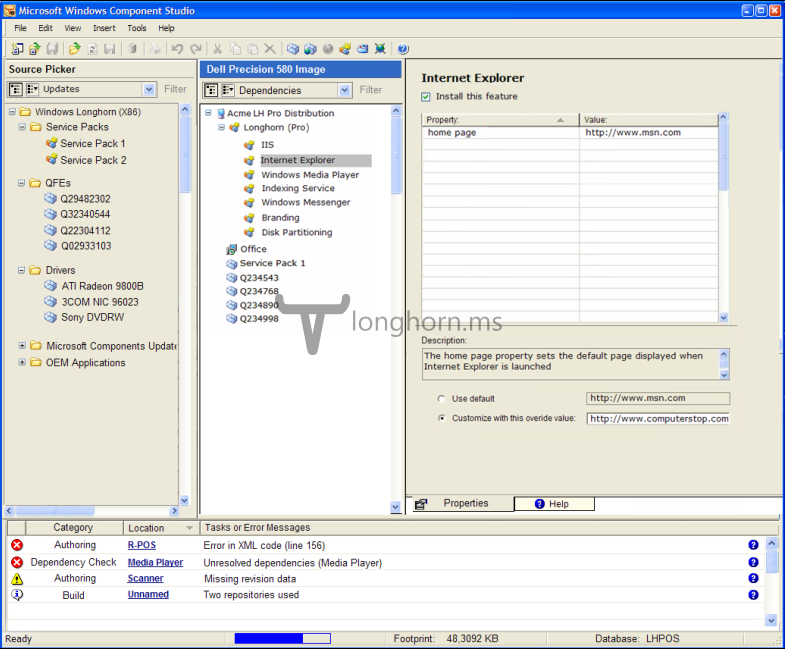The width and height of the screenshot is (785, 649).
Task: Collapse the Acme LH Pro Distribution node
Action: pos(208,113)
